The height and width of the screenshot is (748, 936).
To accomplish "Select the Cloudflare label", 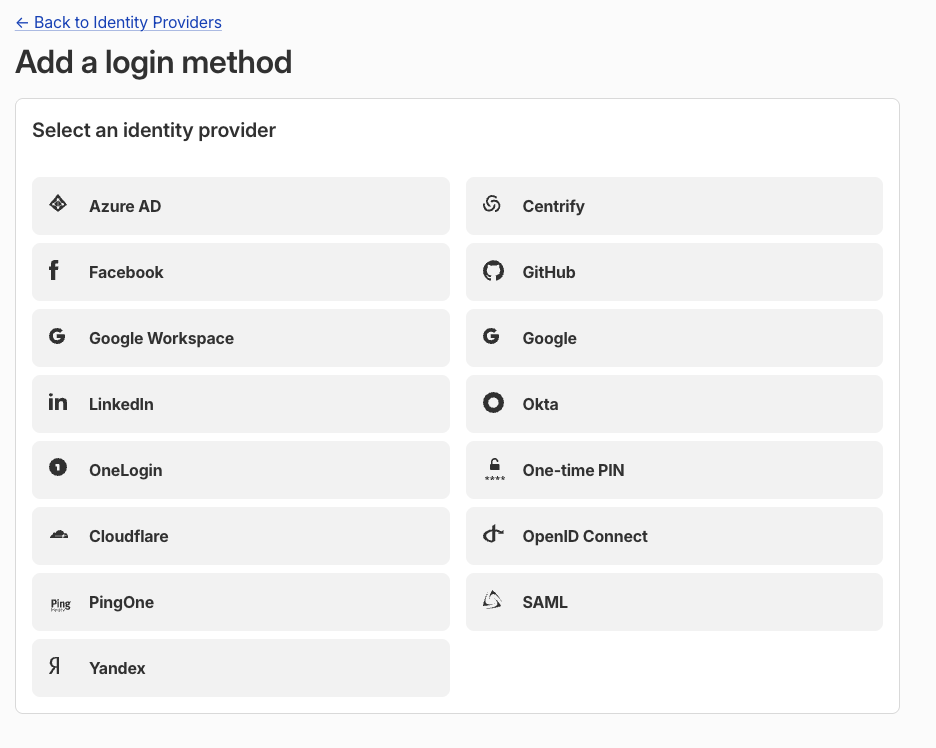I will coord(128,536).
